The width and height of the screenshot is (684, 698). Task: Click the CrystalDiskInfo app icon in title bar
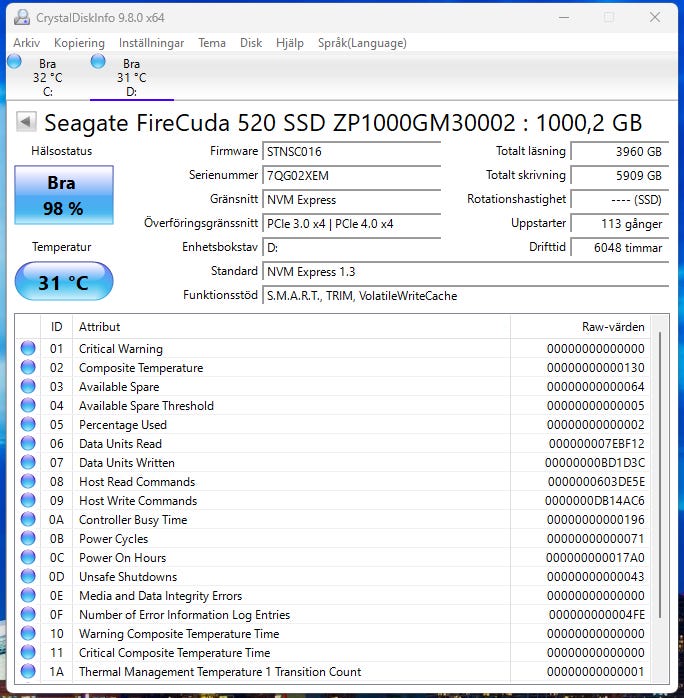[21, 17]
